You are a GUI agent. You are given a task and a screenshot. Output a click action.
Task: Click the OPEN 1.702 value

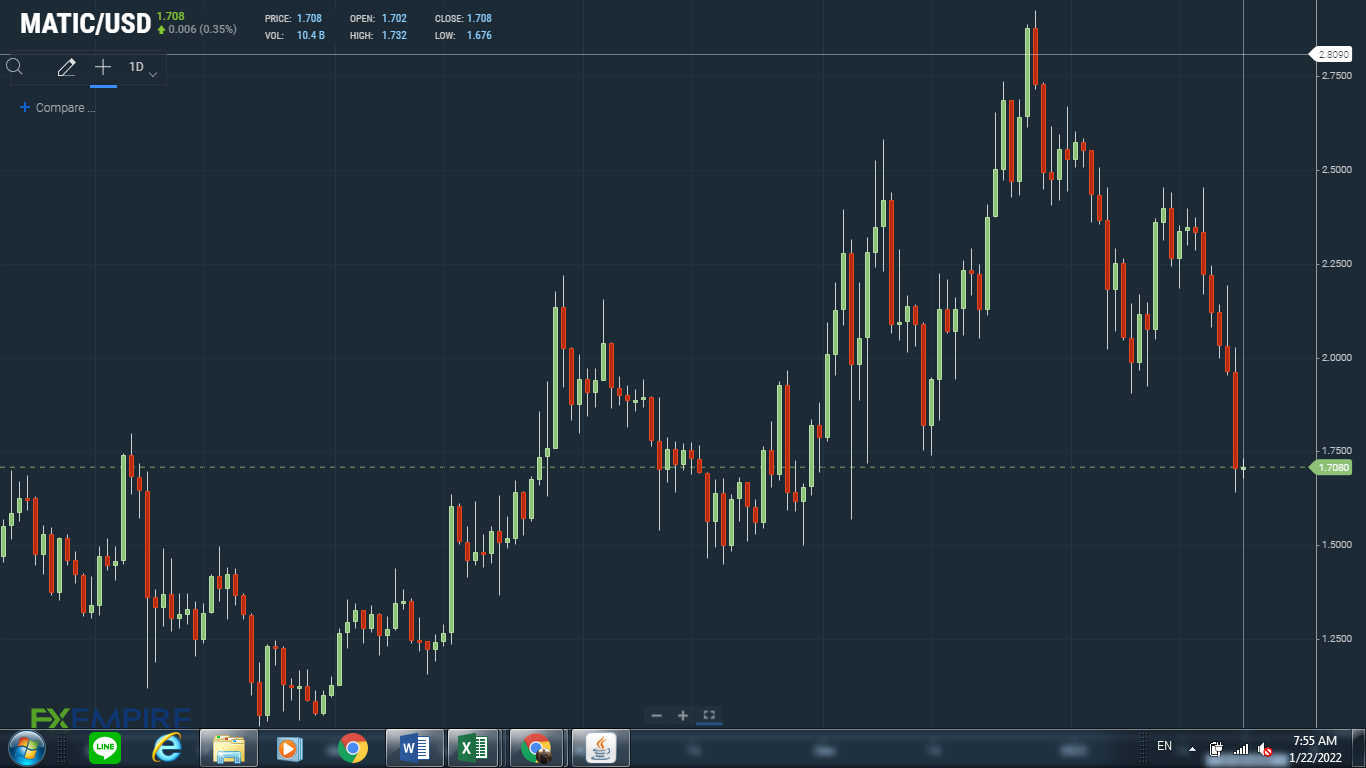tap(394, 19)
